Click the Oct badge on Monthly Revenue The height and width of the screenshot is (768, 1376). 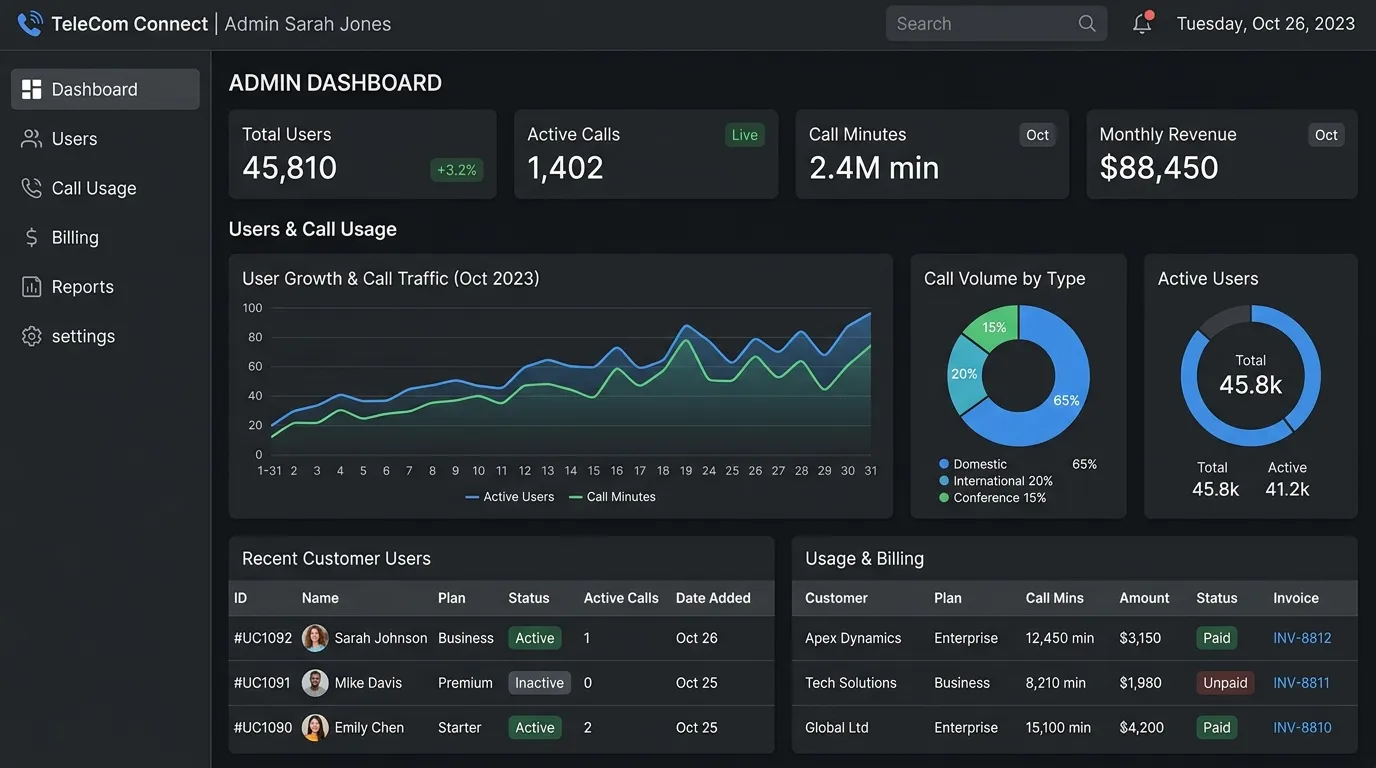click(1326, 135)
